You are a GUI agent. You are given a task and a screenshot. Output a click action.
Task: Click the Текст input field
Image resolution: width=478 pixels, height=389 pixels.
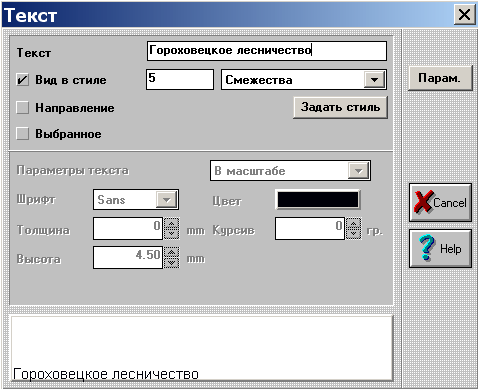(267, 51)
